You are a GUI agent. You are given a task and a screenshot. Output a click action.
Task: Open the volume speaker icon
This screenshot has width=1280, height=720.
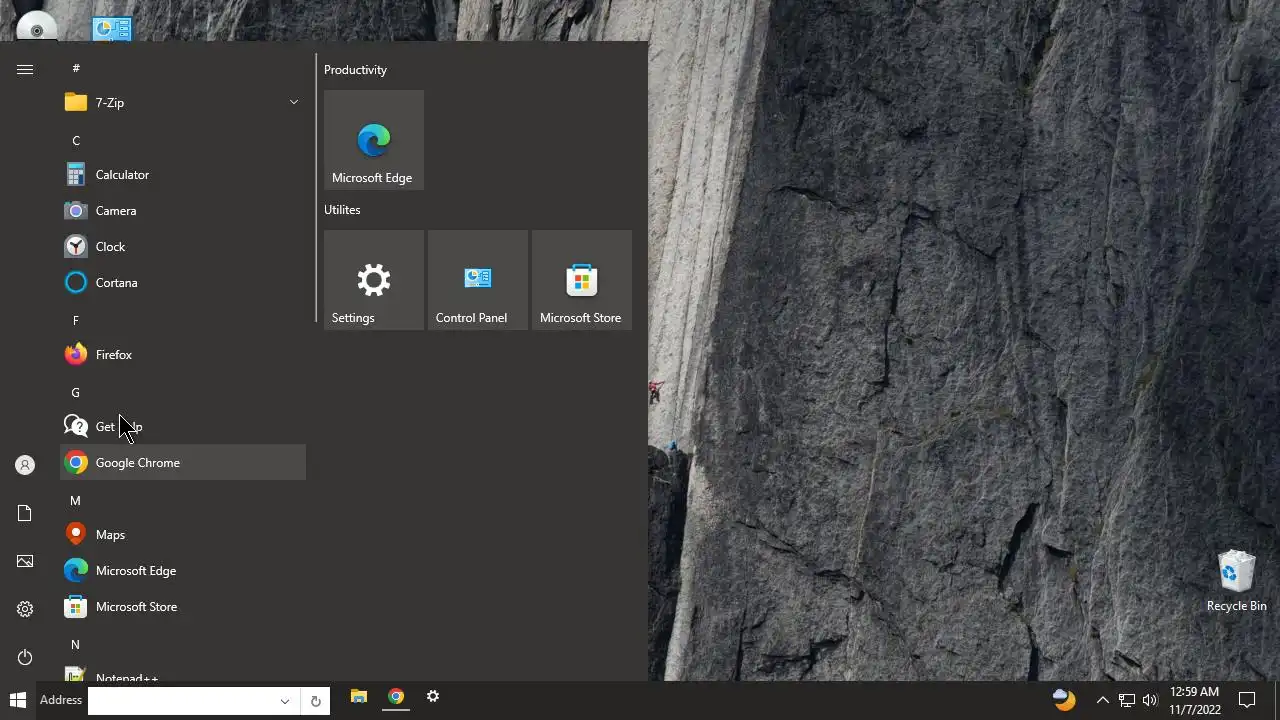[1150, 700]
